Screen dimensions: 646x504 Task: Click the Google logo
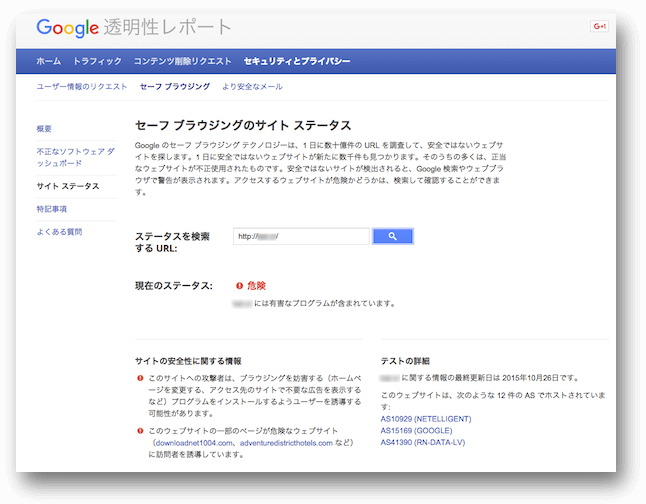click(68, 28)
